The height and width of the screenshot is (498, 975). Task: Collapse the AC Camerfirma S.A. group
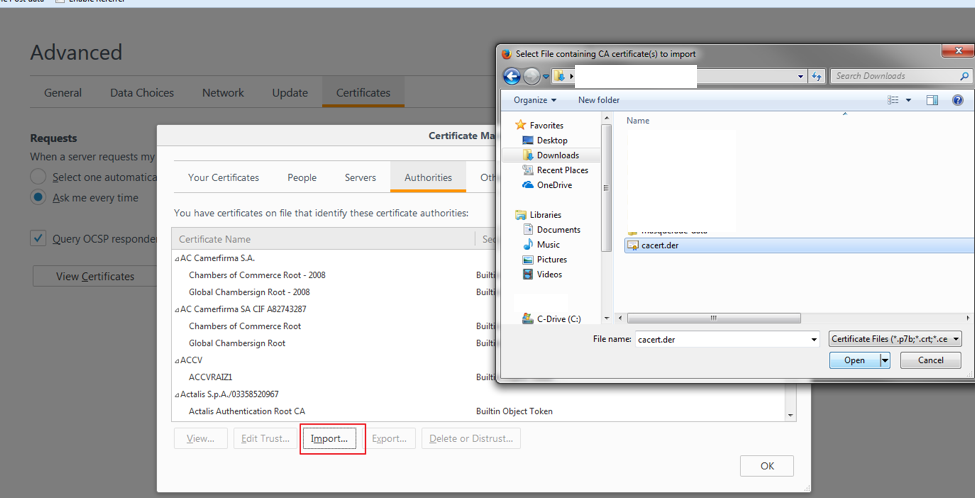tap(177, 258)
